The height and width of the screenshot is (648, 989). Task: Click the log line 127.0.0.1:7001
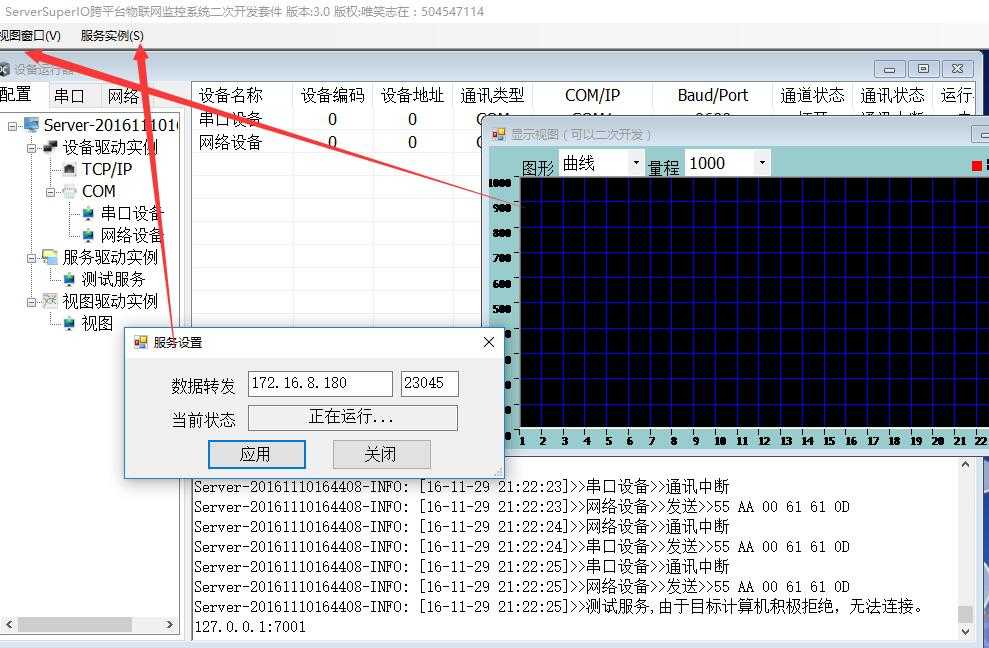[250, 627]
